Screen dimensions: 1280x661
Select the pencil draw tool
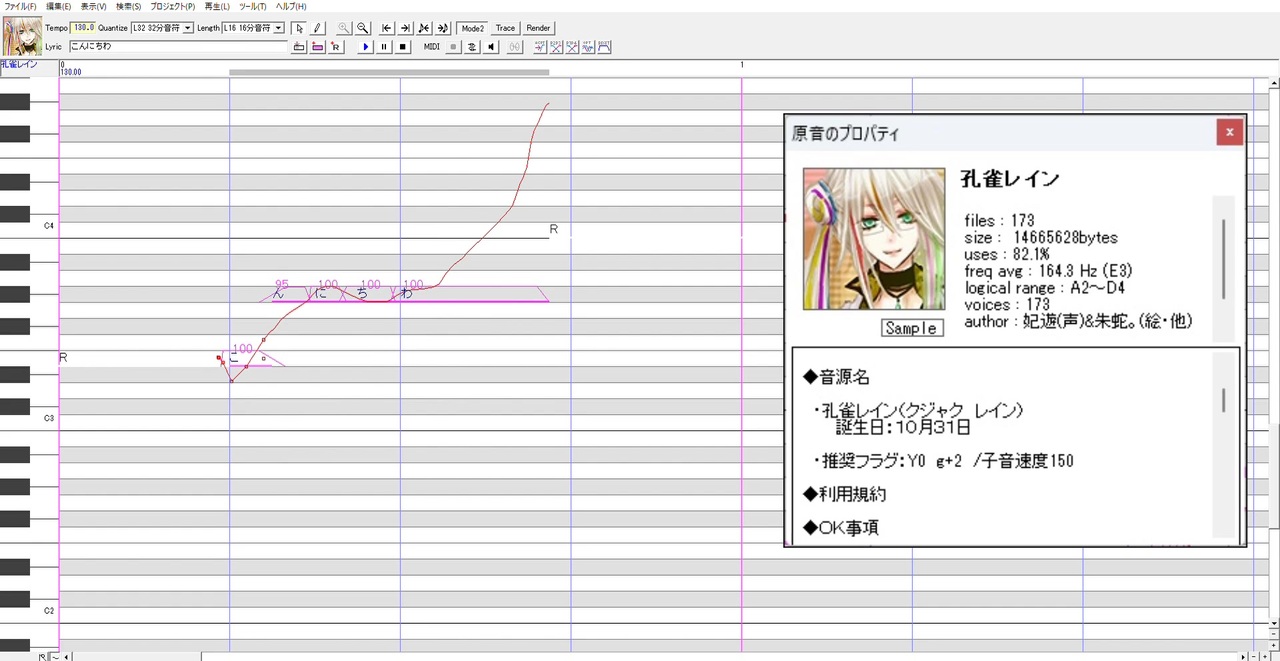(x=317, y=28)
